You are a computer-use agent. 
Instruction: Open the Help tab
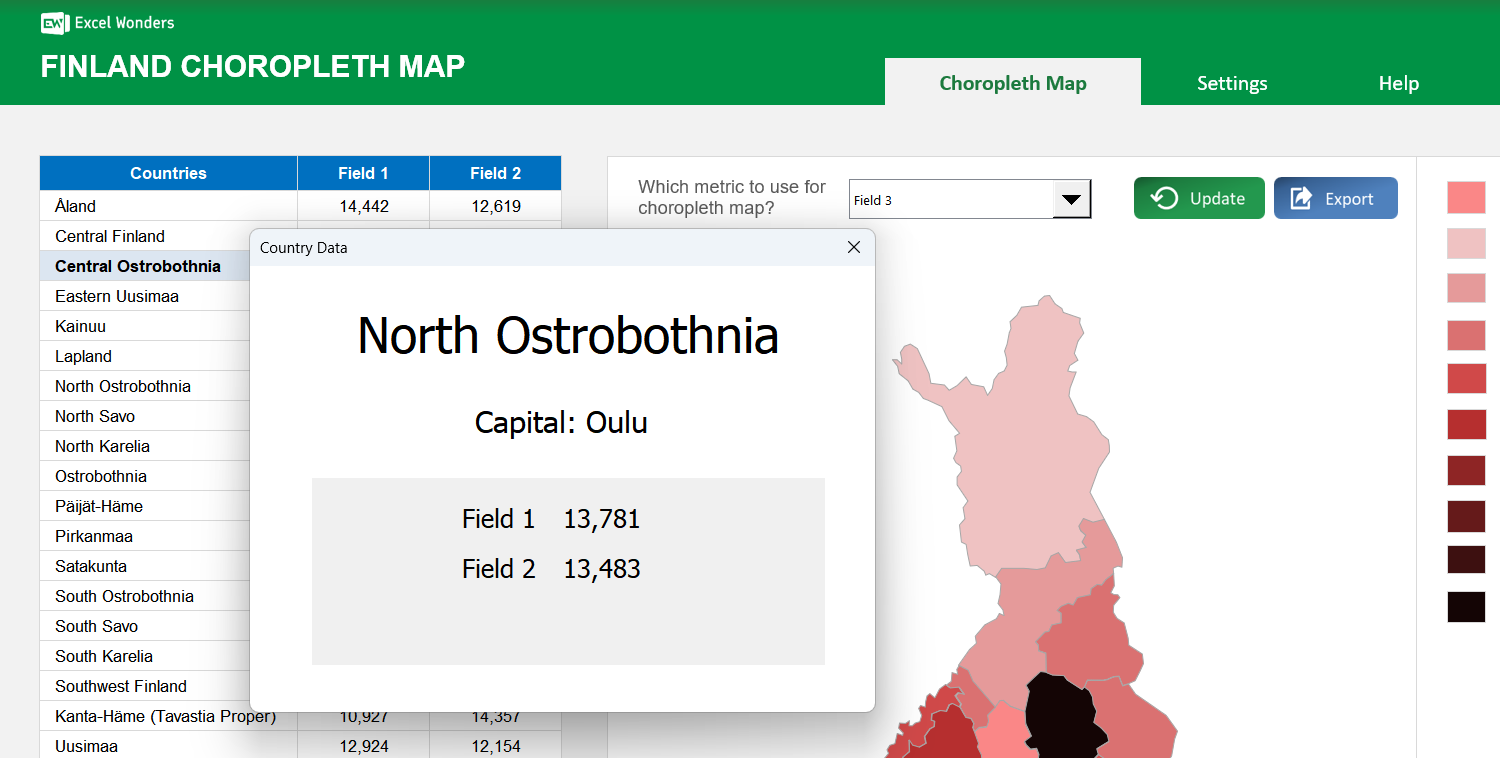click(x=1398, y=83)
